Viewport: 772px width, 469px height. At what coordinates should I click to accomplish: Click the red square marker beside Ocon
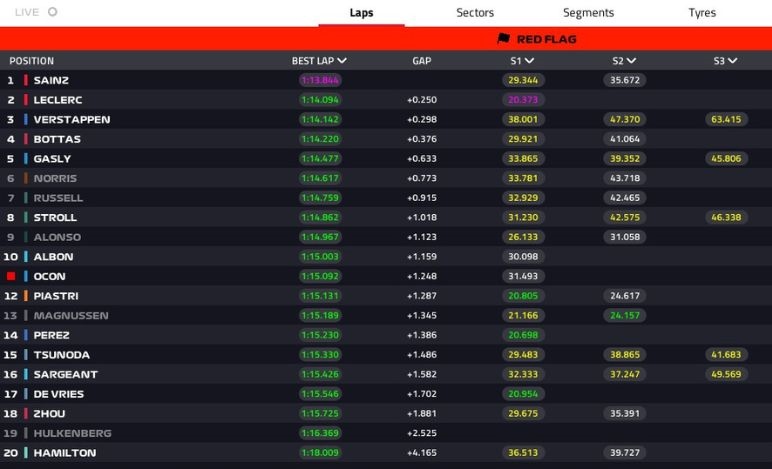click(x=11, y=276)
